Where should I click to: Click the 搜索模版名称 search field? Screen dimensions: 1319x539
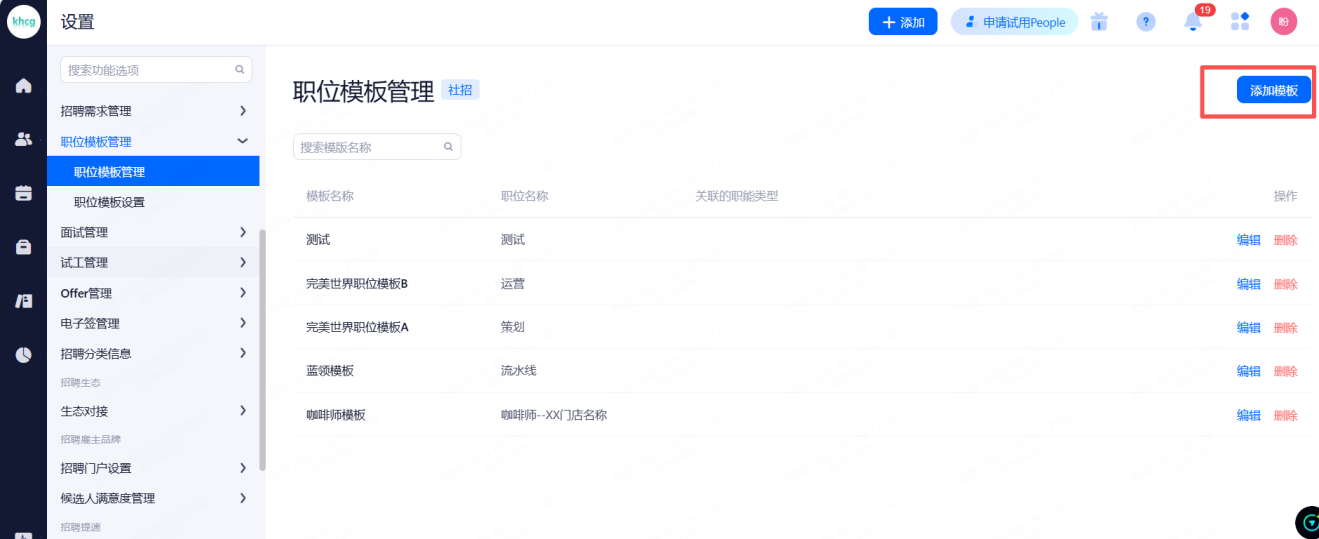pyautogui.click(x=370, y=147)
